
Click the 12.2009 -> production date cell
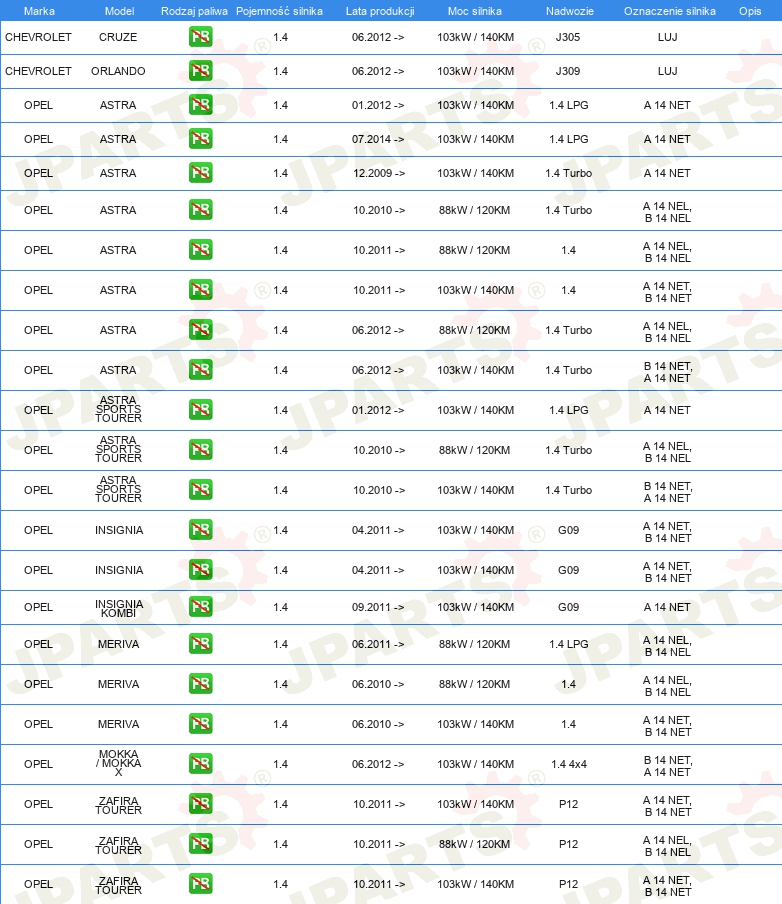379,173
